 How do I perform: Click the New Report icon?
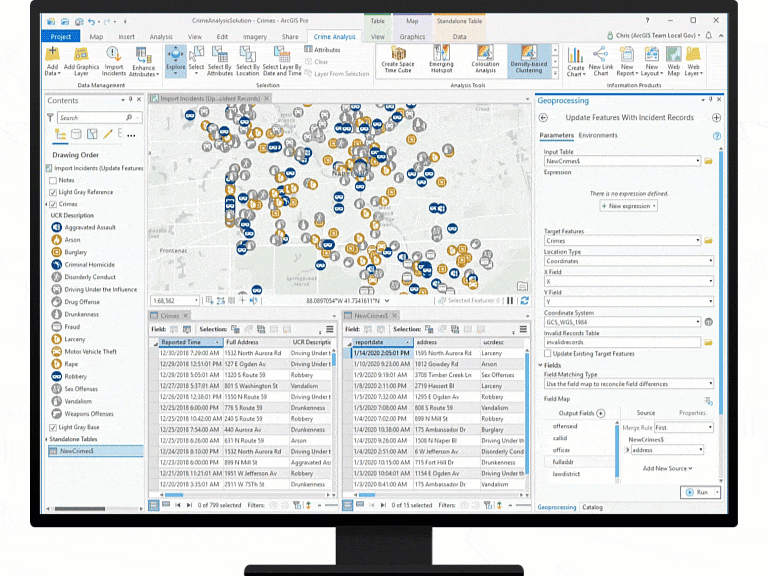click(x=627, y=61)
